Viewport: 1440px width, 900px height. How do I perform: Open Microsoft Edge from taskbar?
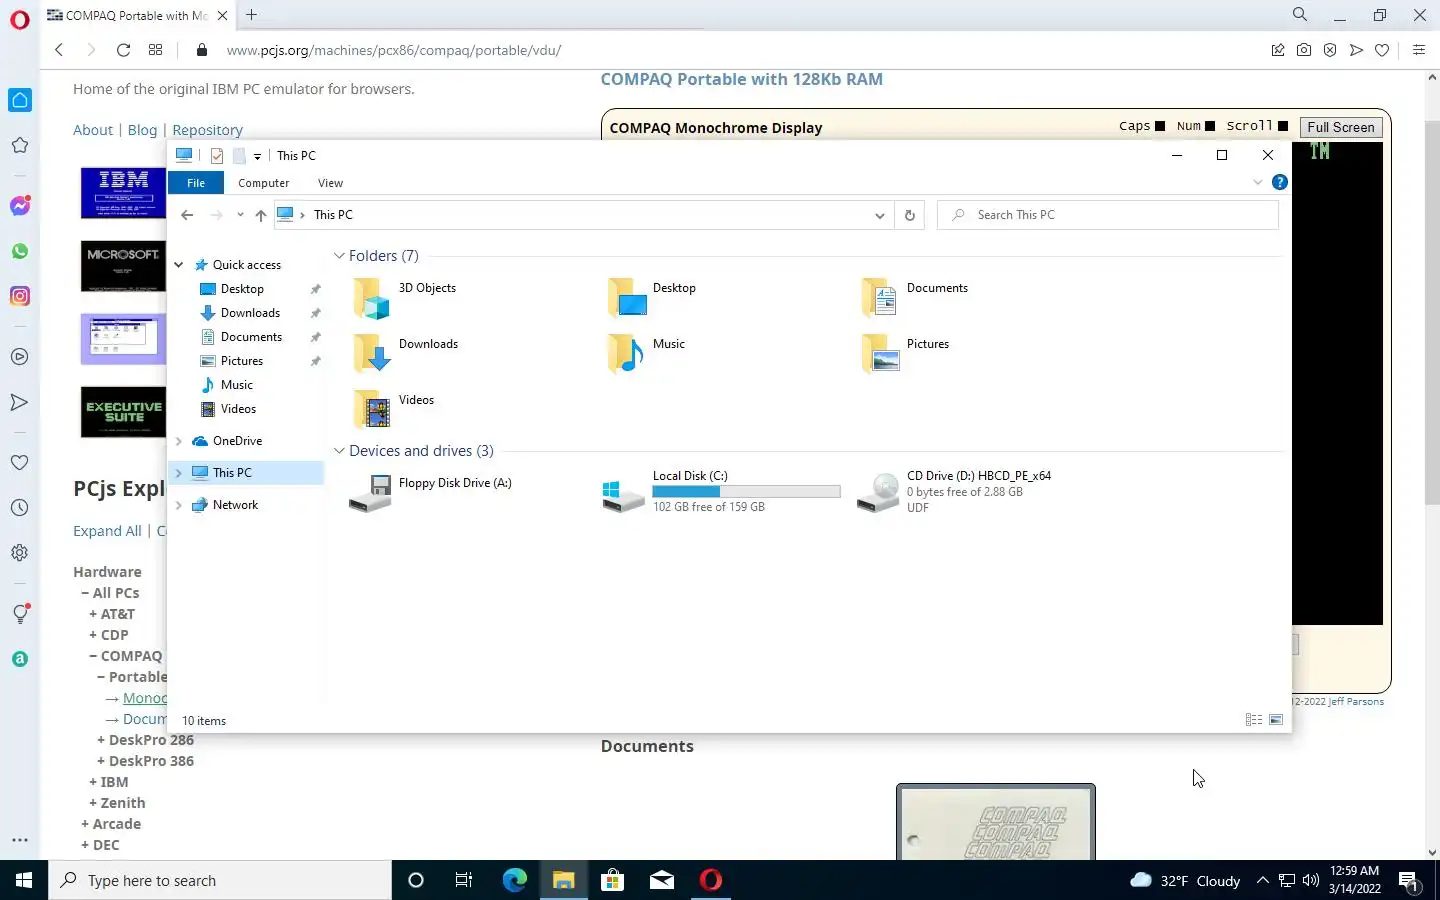(x=514, y=880)
